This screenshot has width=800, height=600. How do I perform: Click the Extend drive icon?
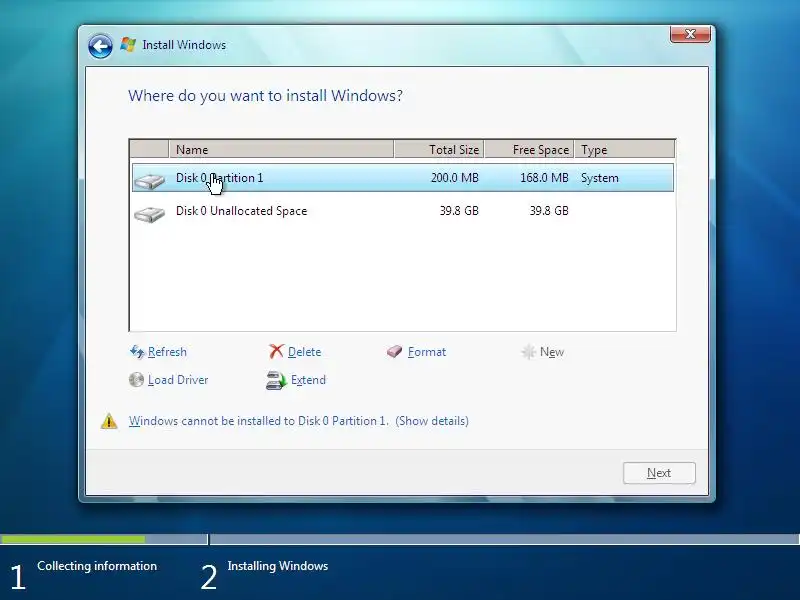pyautogui.click(x=276, y=380)
